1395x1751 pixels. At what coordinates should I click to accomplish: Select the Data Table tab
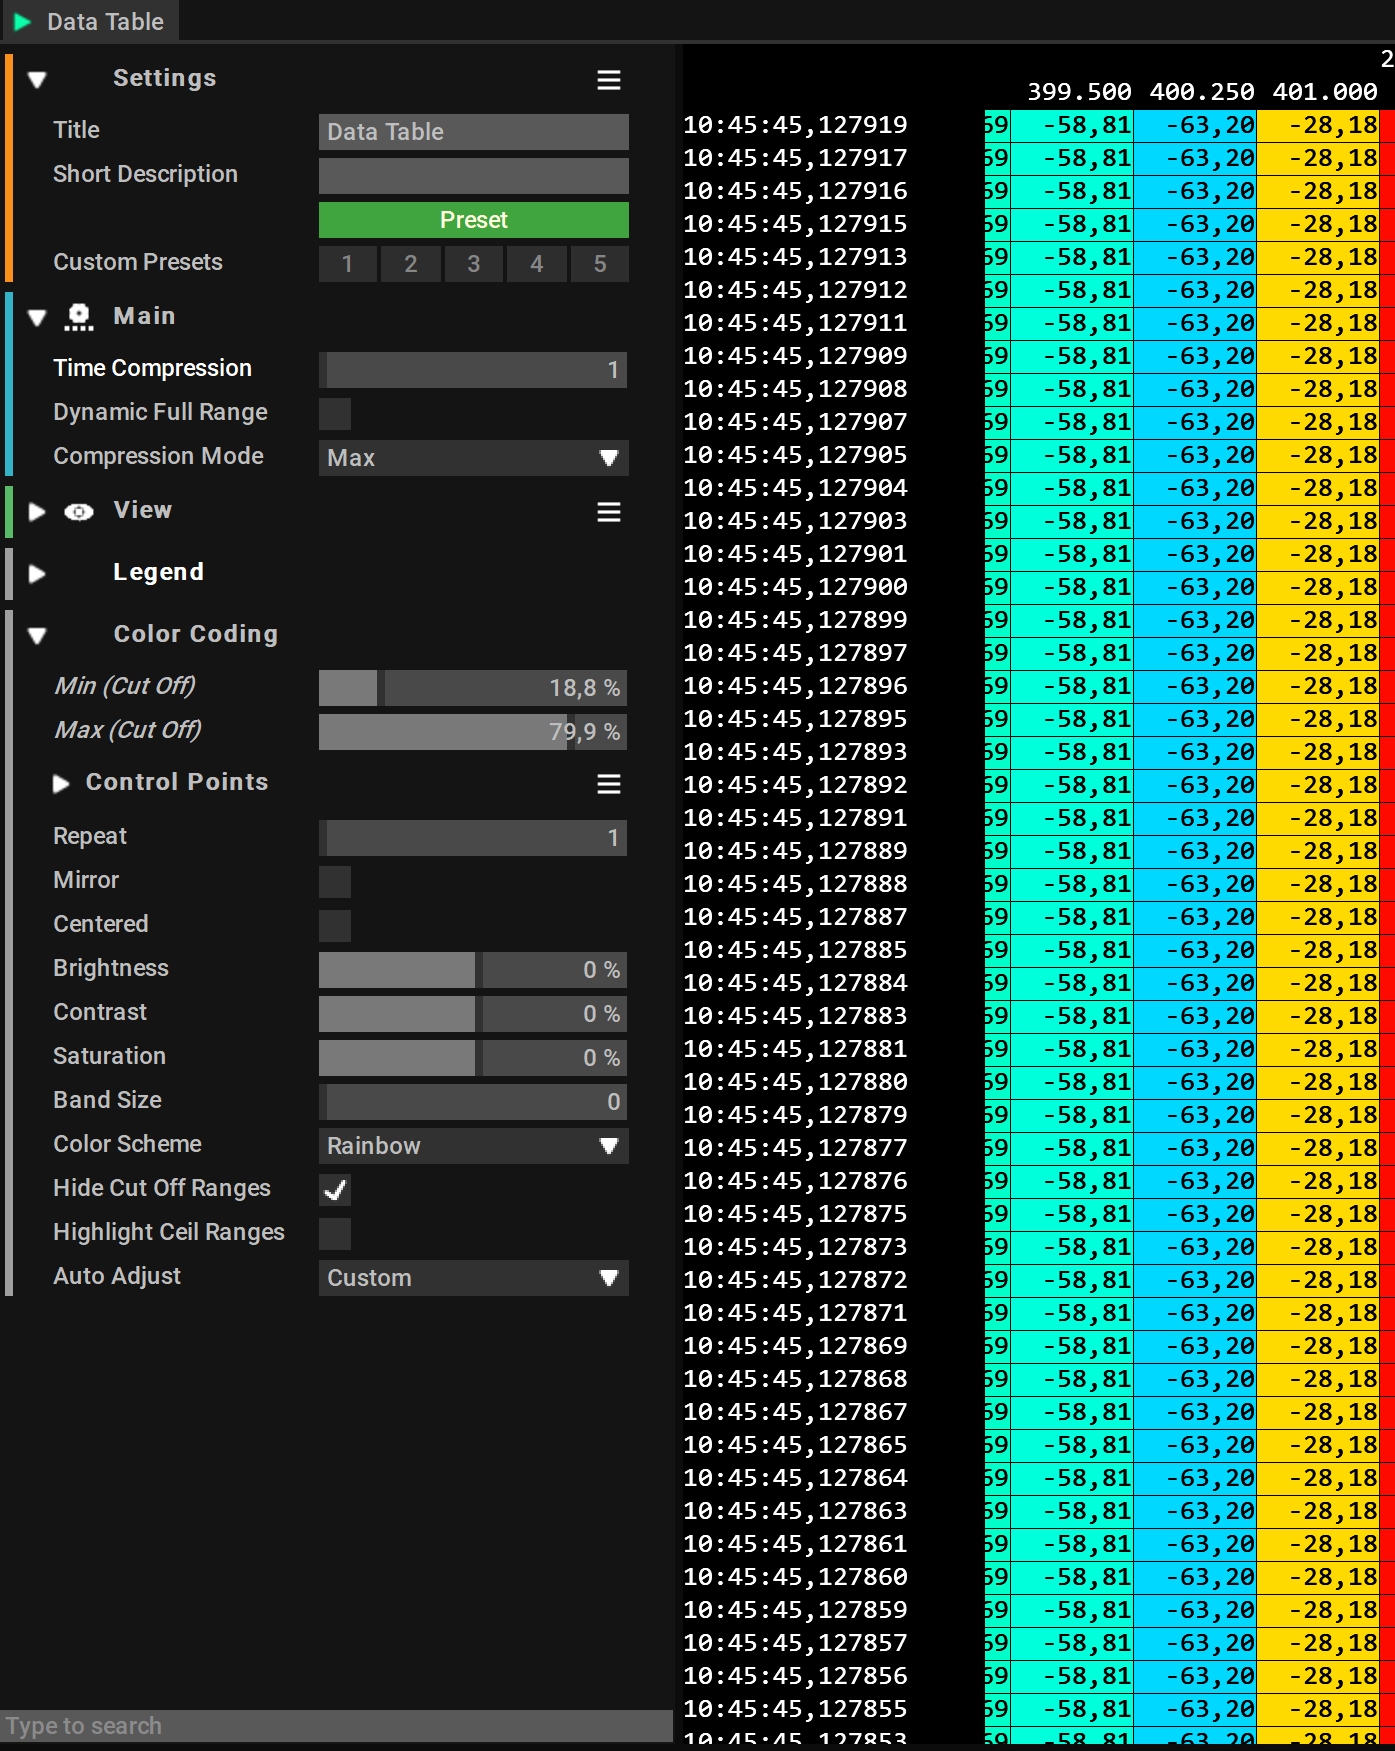104,21
